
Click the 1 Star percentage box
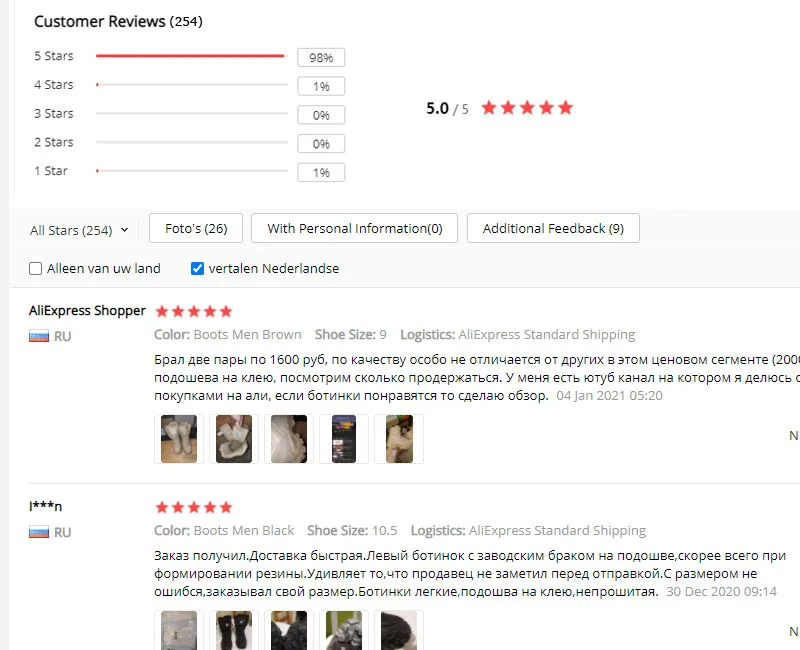pyautogui.click(x=321, y=172)
